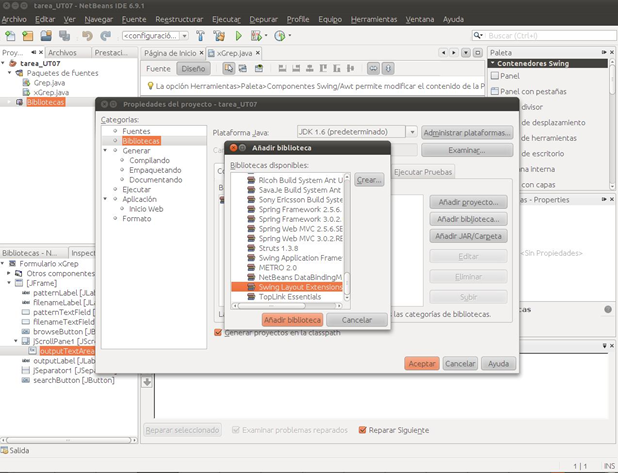
Task: Click the Redo toolbar icon
Action: pyautogui.click(x=105, y=36)
